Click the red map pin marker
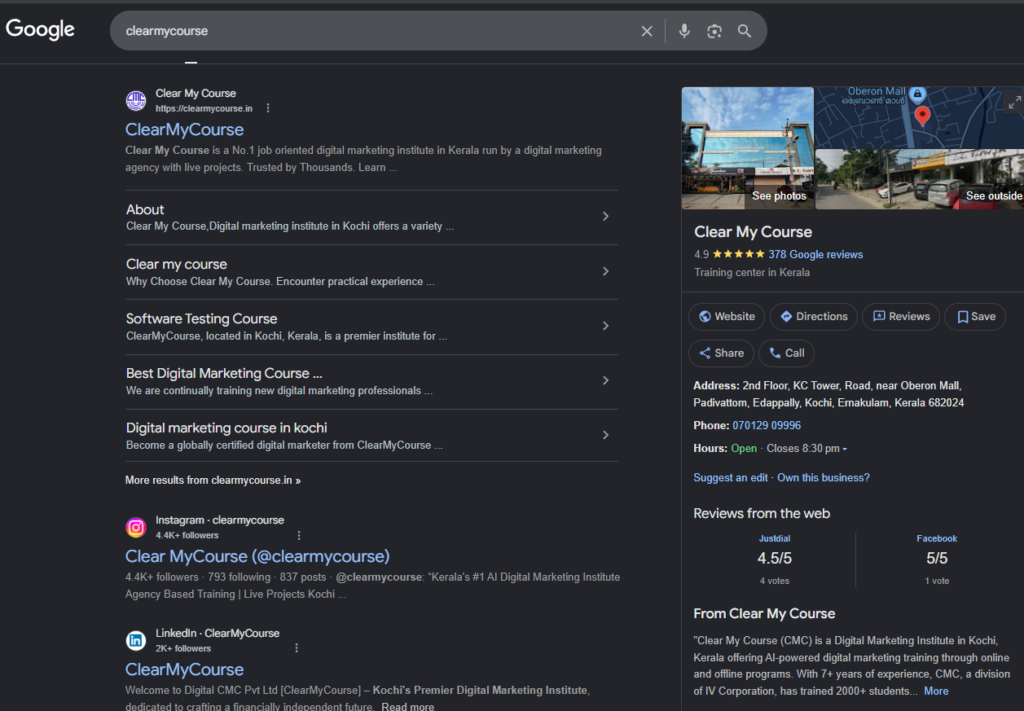1024x711 pixels. click(x=922, y=116)
